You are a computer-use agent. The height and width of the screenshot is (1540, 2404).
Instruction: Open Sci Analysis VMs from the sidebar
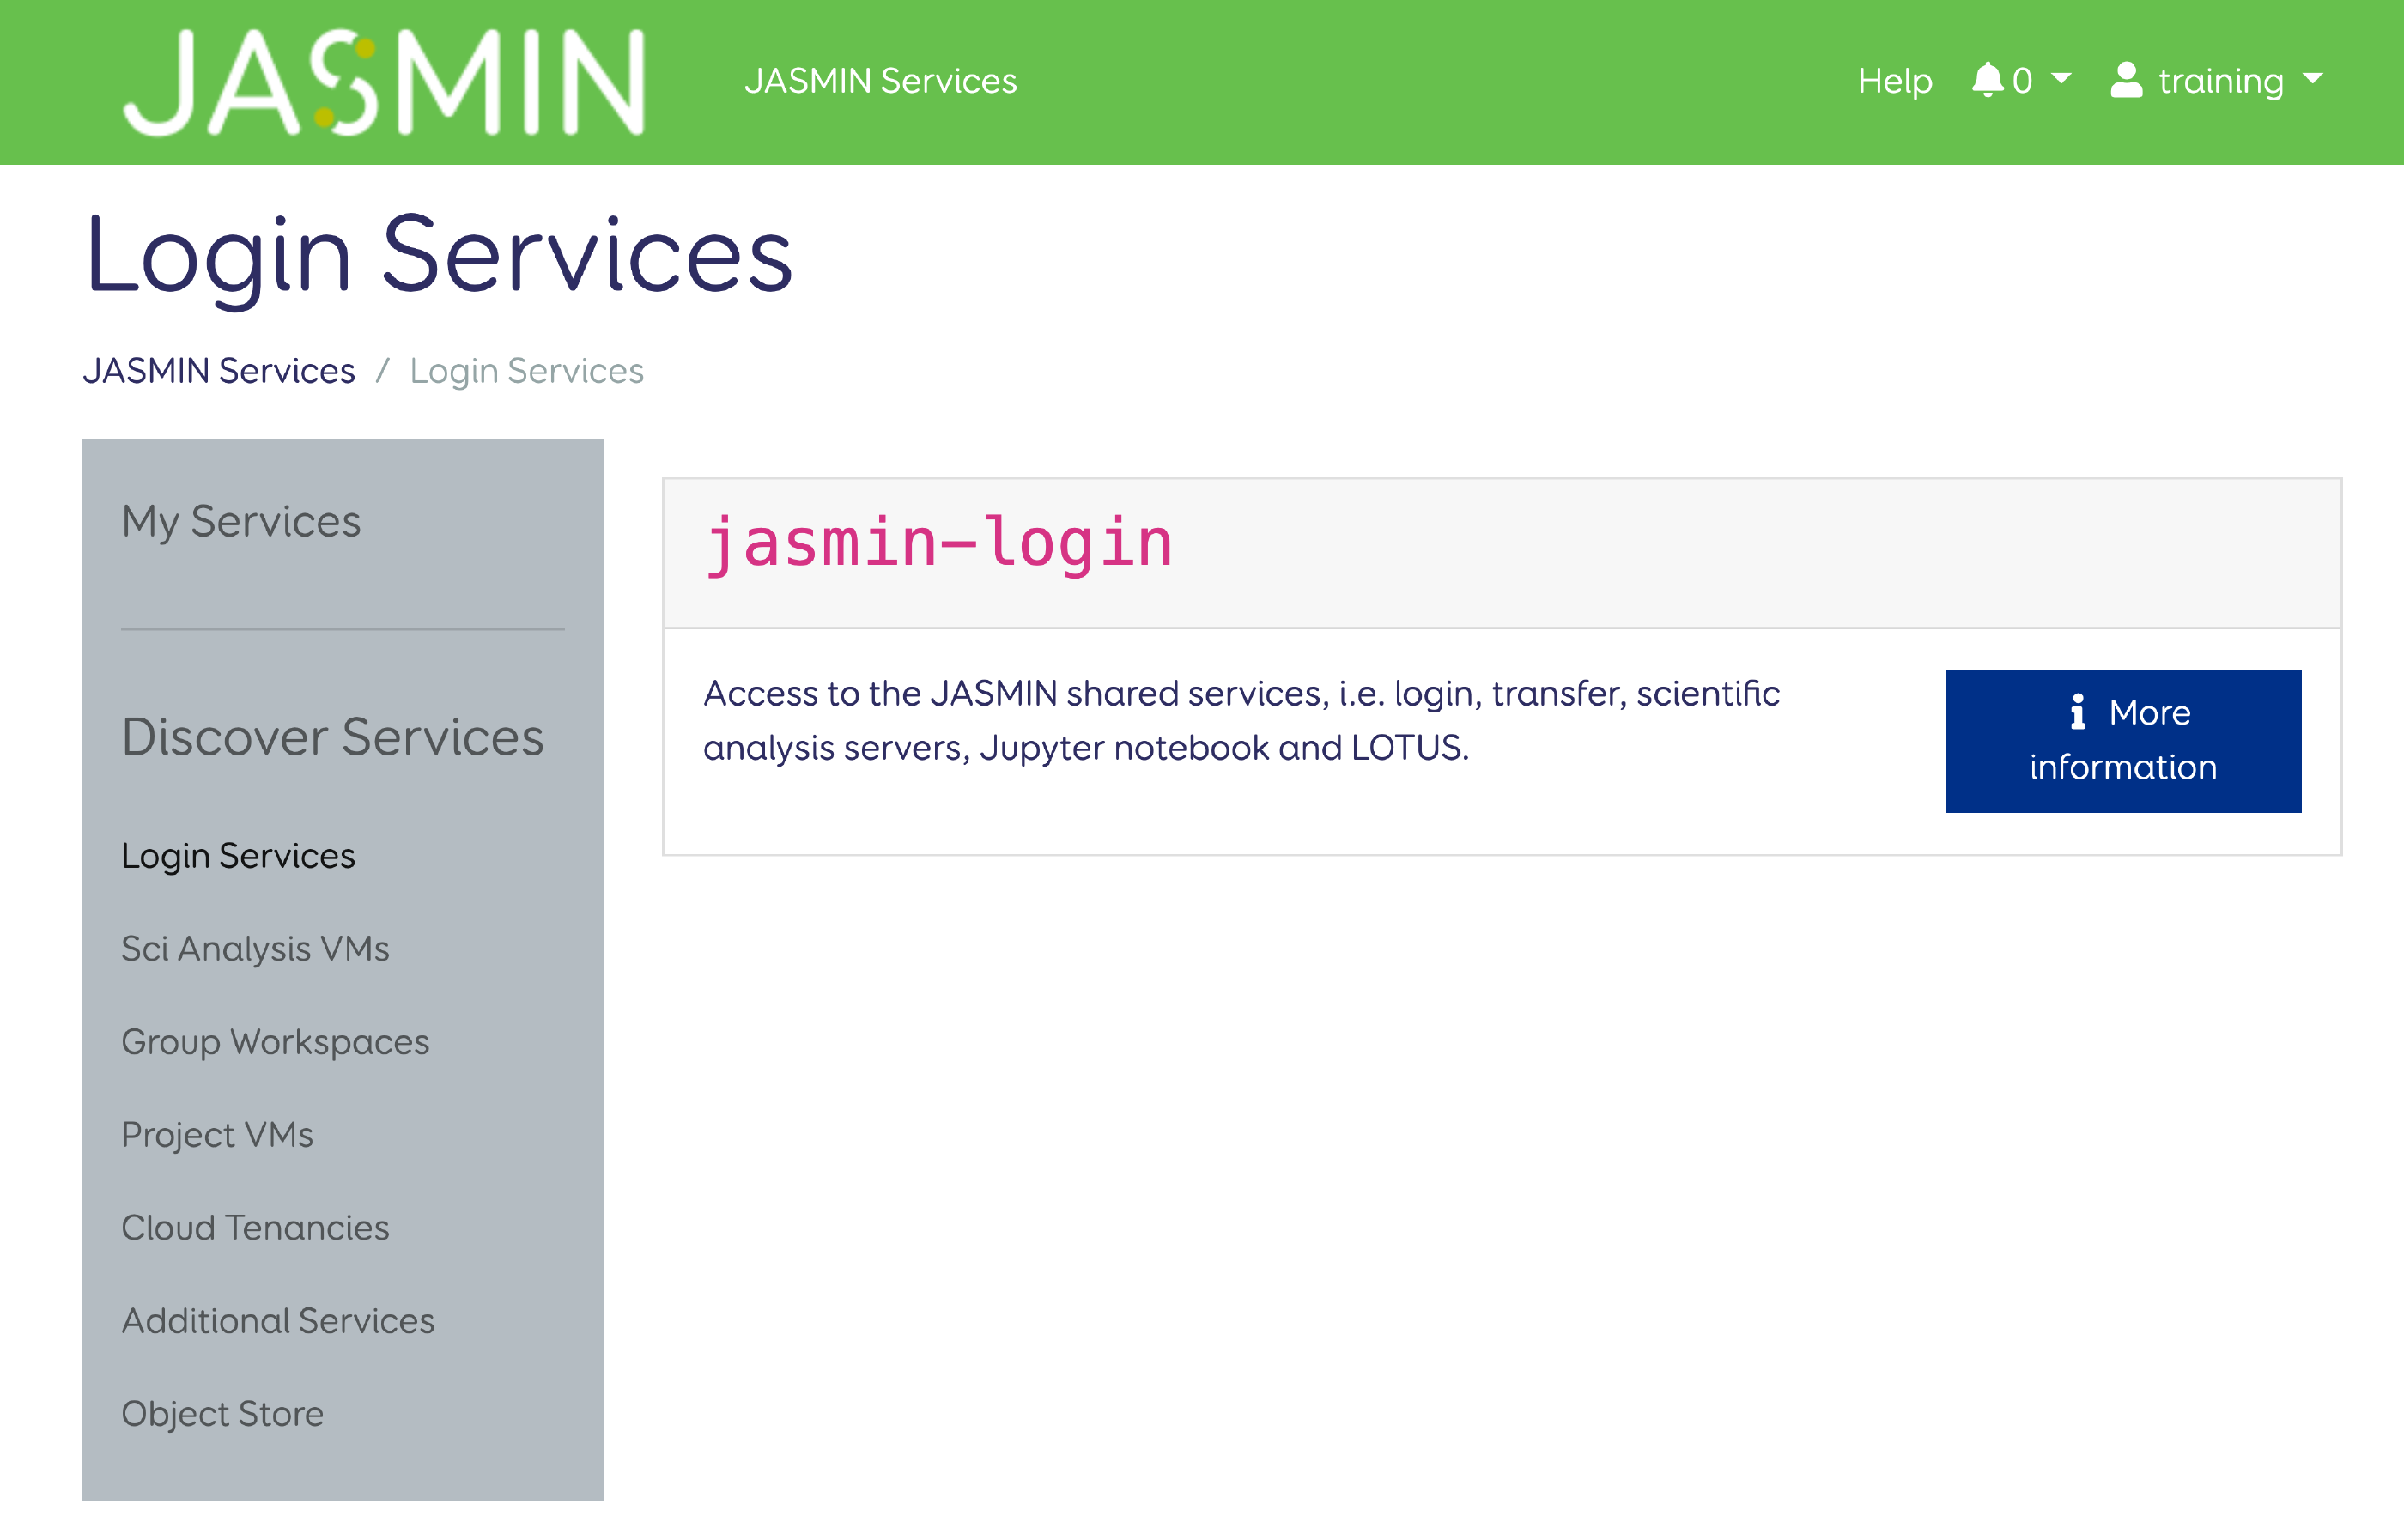point(256,949)
